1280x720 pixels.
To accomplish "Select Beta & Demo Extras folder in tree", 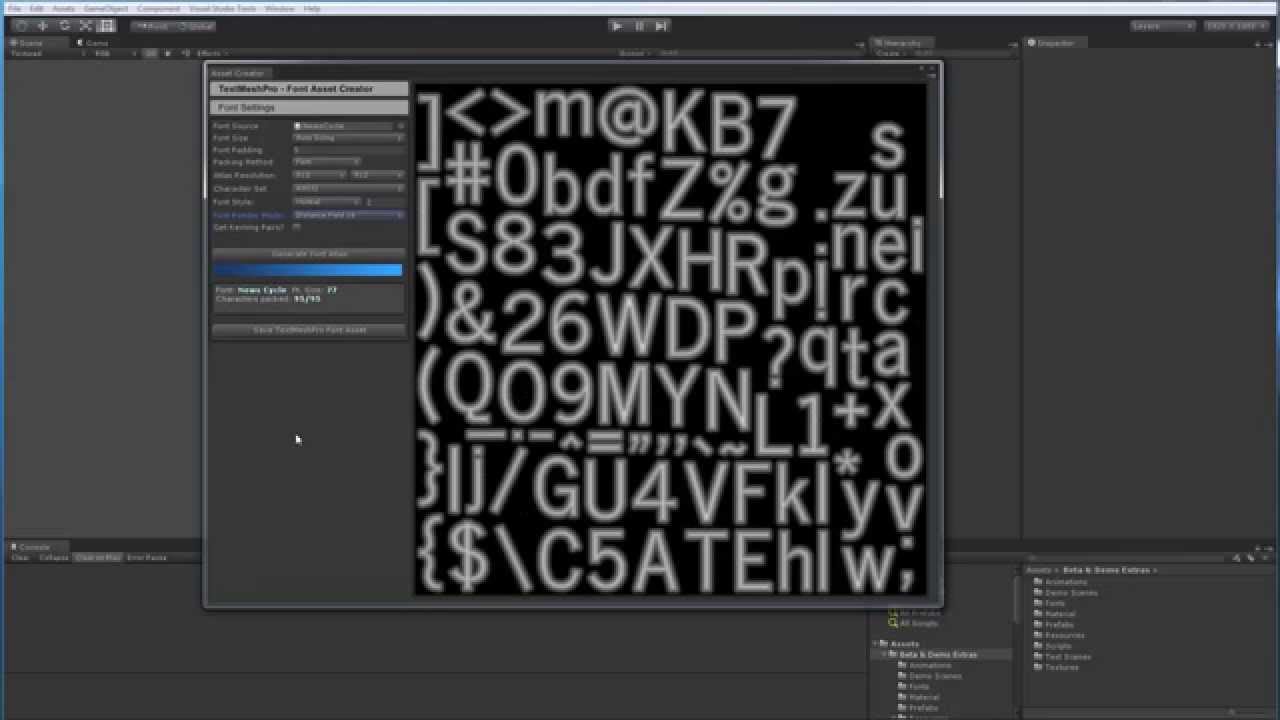I will (938, 654).
